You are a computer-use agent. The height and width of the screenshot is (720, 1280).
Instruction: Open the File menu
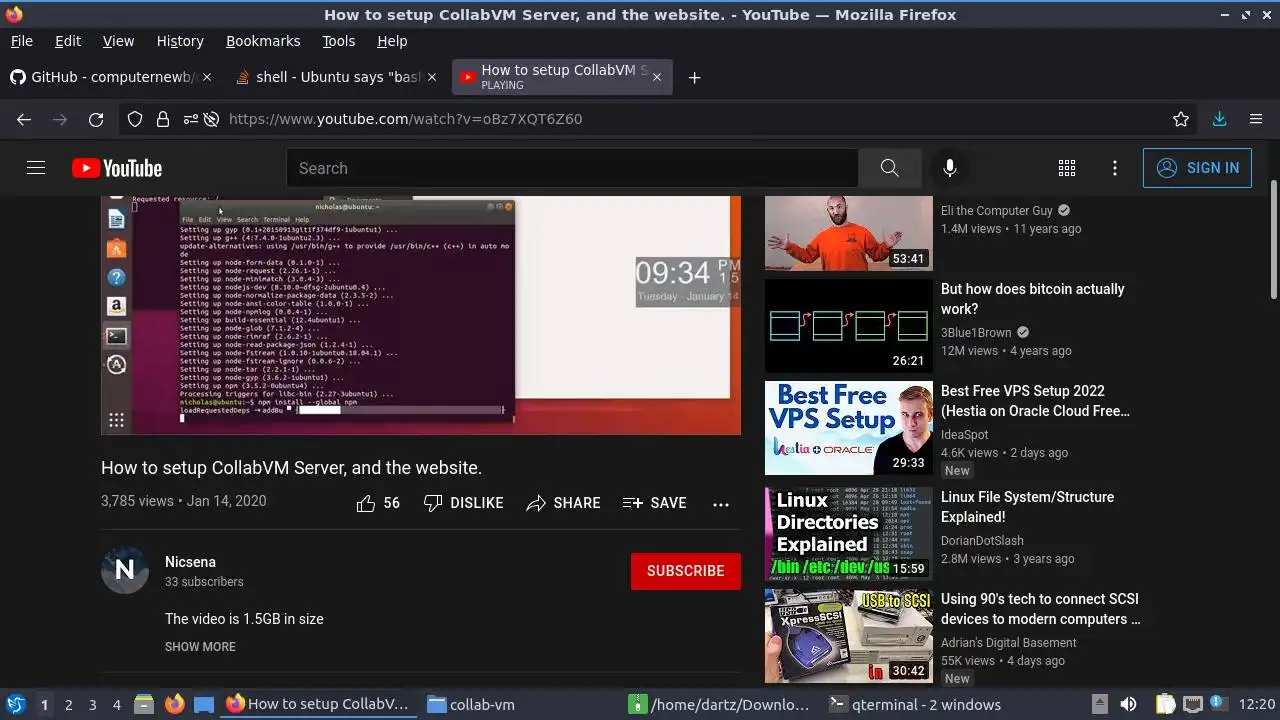[21, 41]
